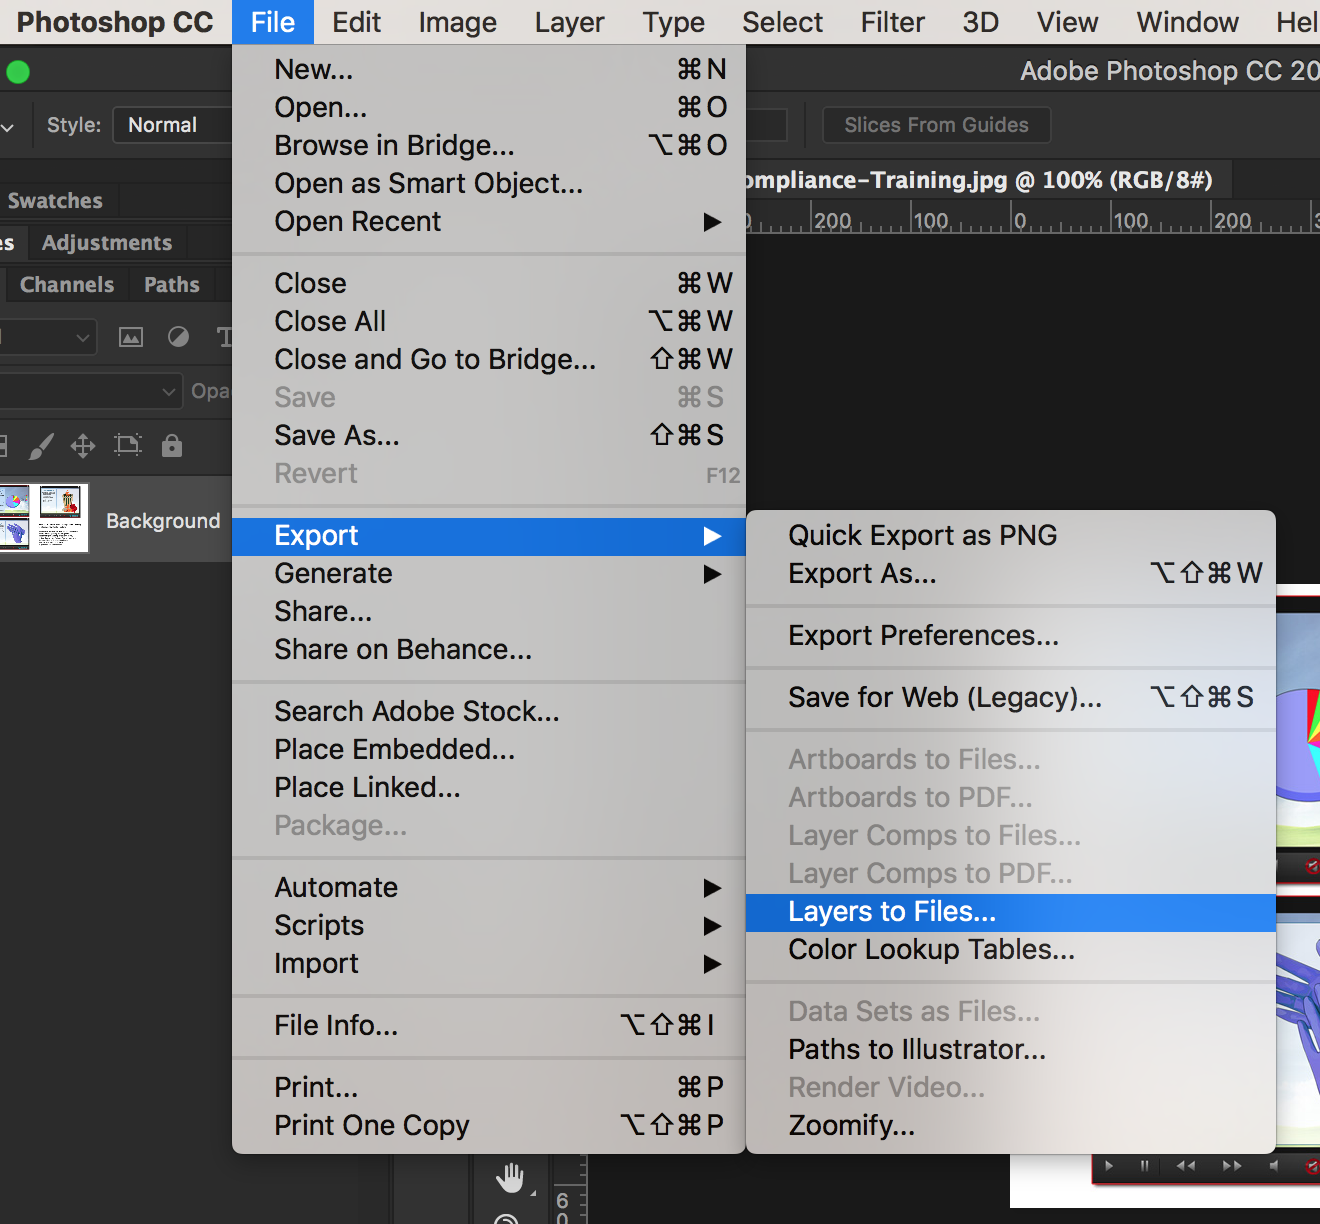Switch to the Paths tab

point(172,285)
